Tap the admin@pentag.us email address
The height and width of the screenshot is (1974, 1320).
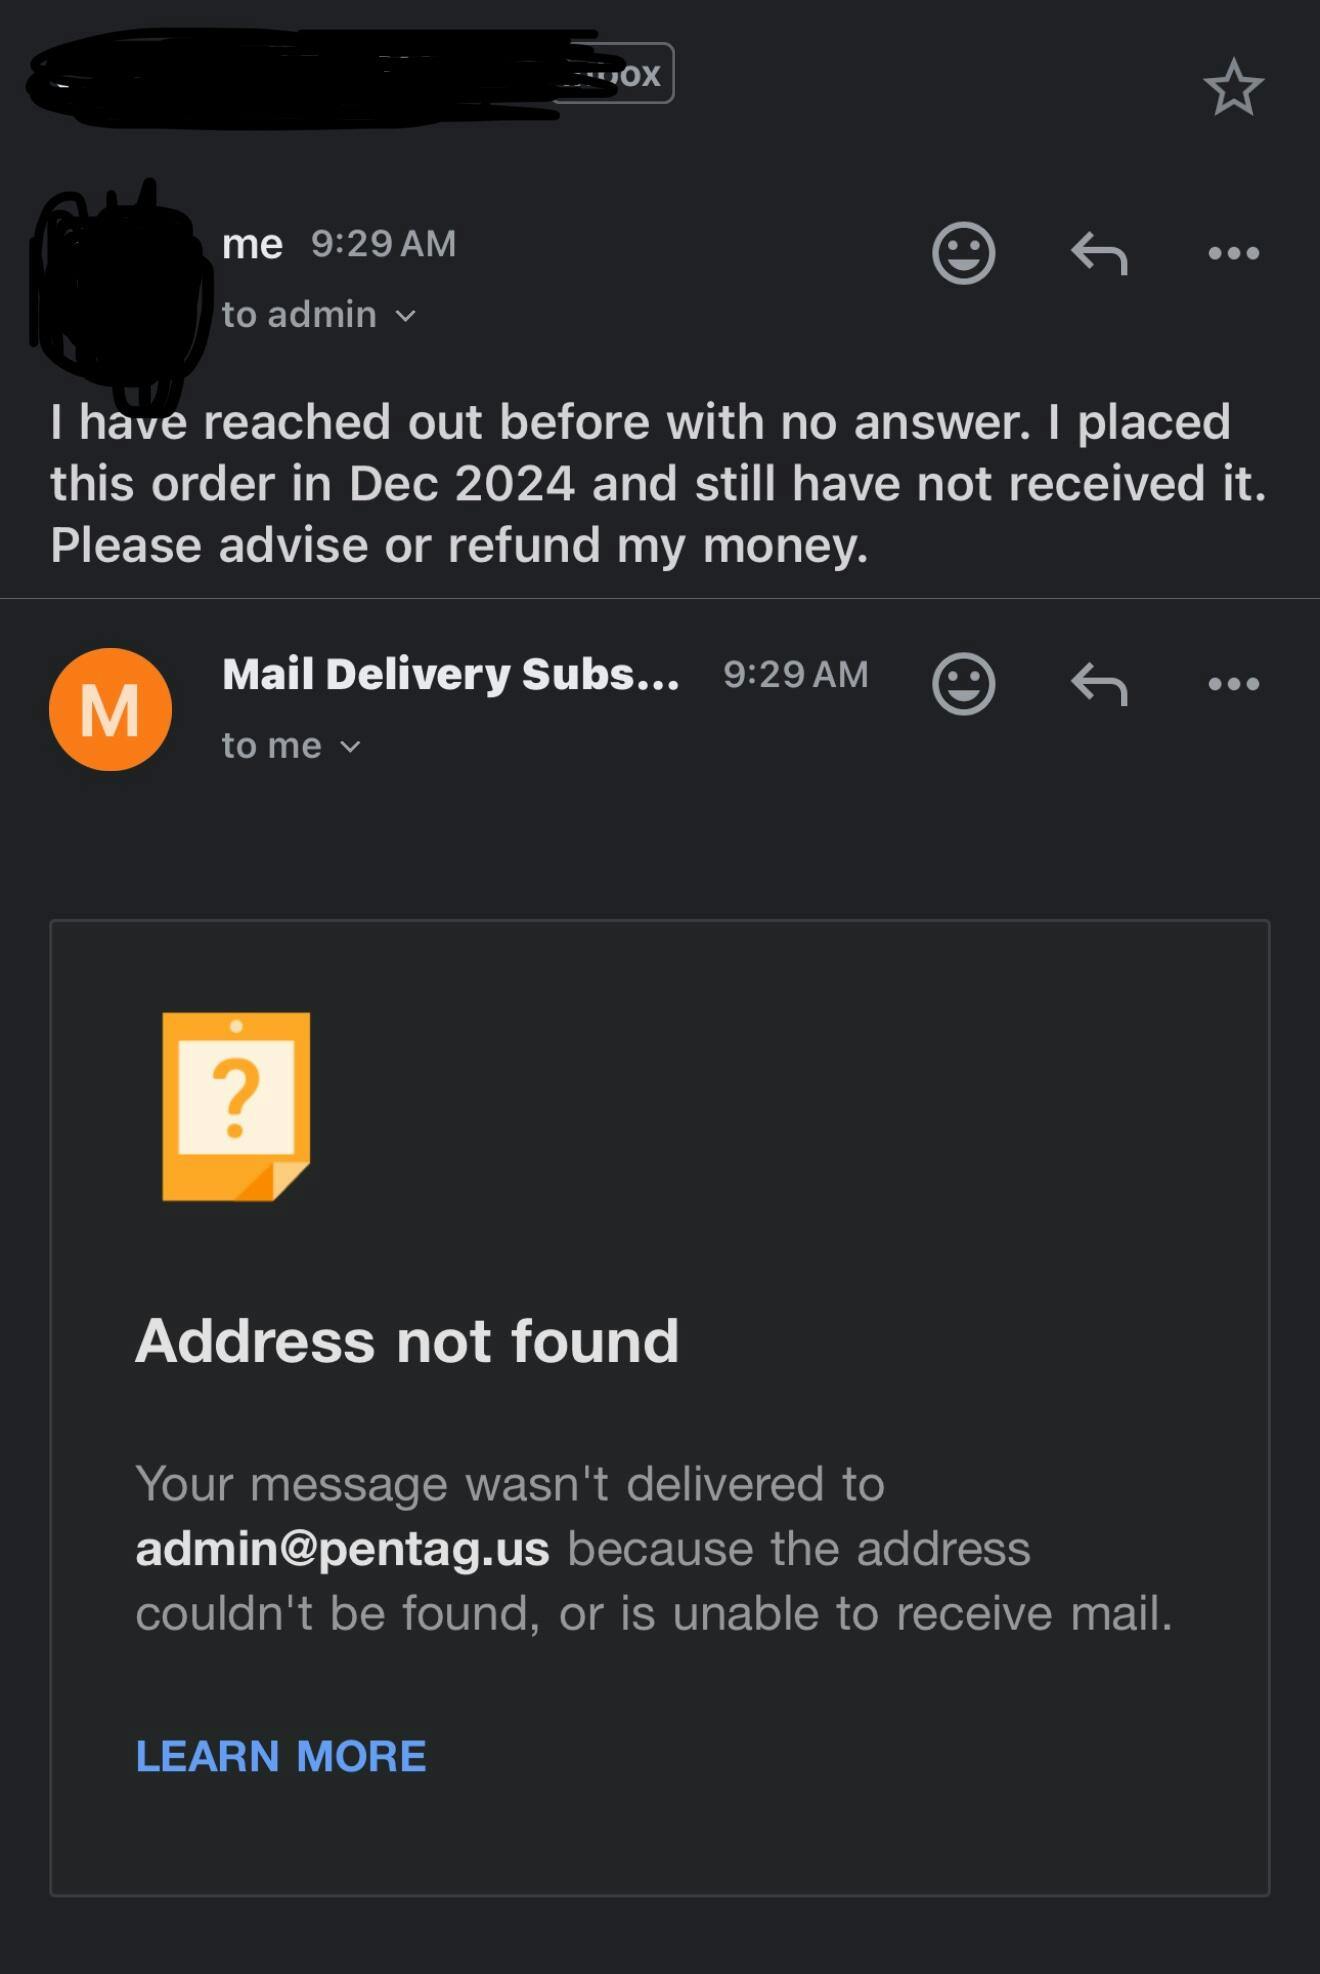click(x=342, y=1549)
